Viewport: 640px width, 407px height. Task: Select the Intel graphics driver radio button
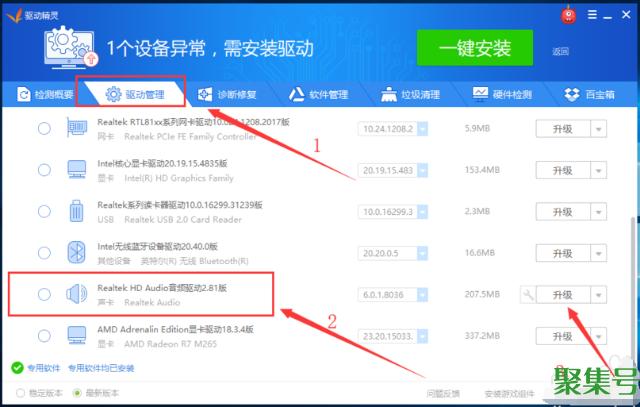tap(44, 170)
